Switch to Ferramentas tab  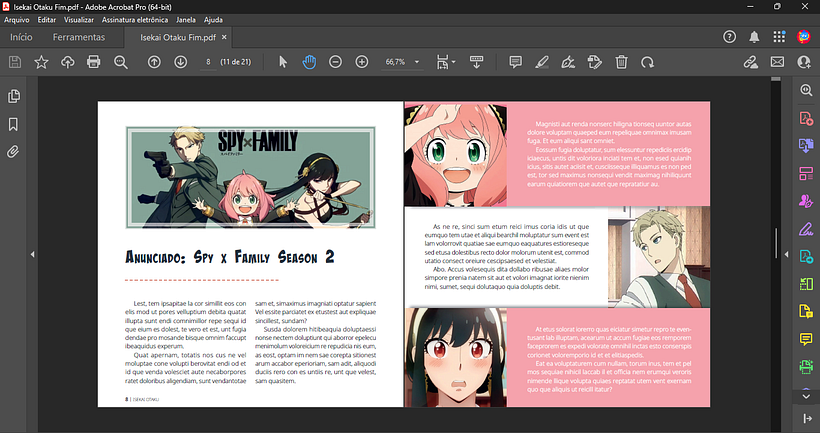(x=79, y=37)
